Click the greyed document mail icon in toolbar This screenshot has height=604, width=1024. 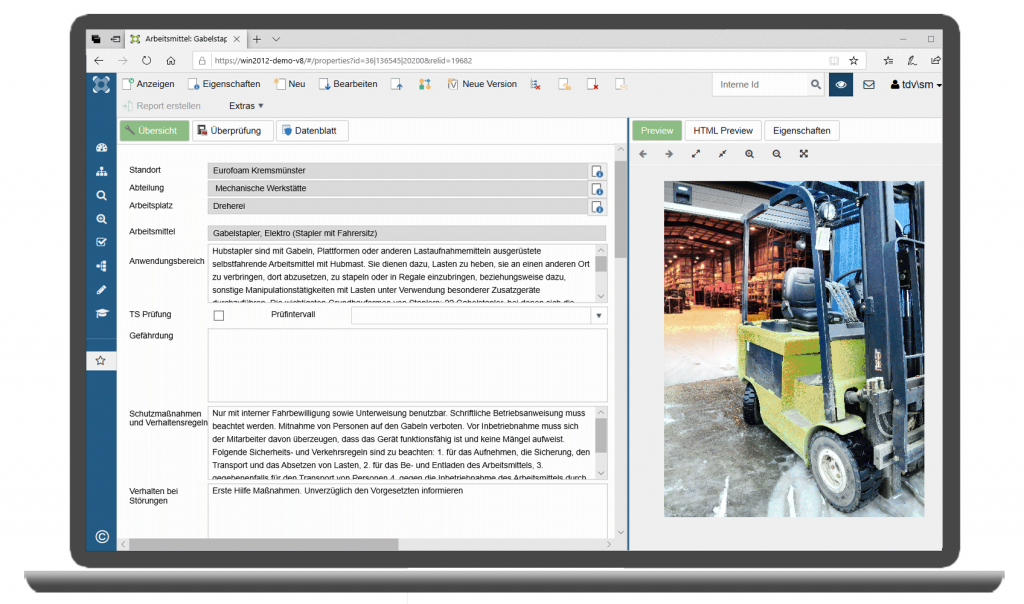click(620, 84)
